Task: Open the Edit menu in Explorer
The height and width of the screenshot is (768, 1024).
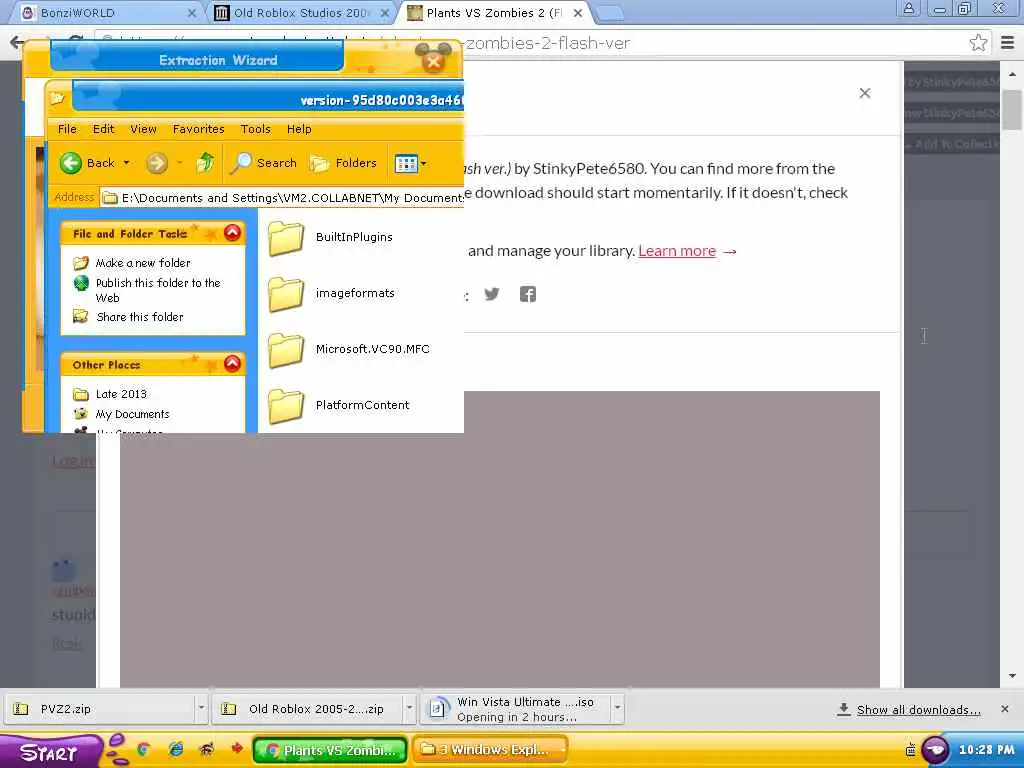Action: [103, 129]
